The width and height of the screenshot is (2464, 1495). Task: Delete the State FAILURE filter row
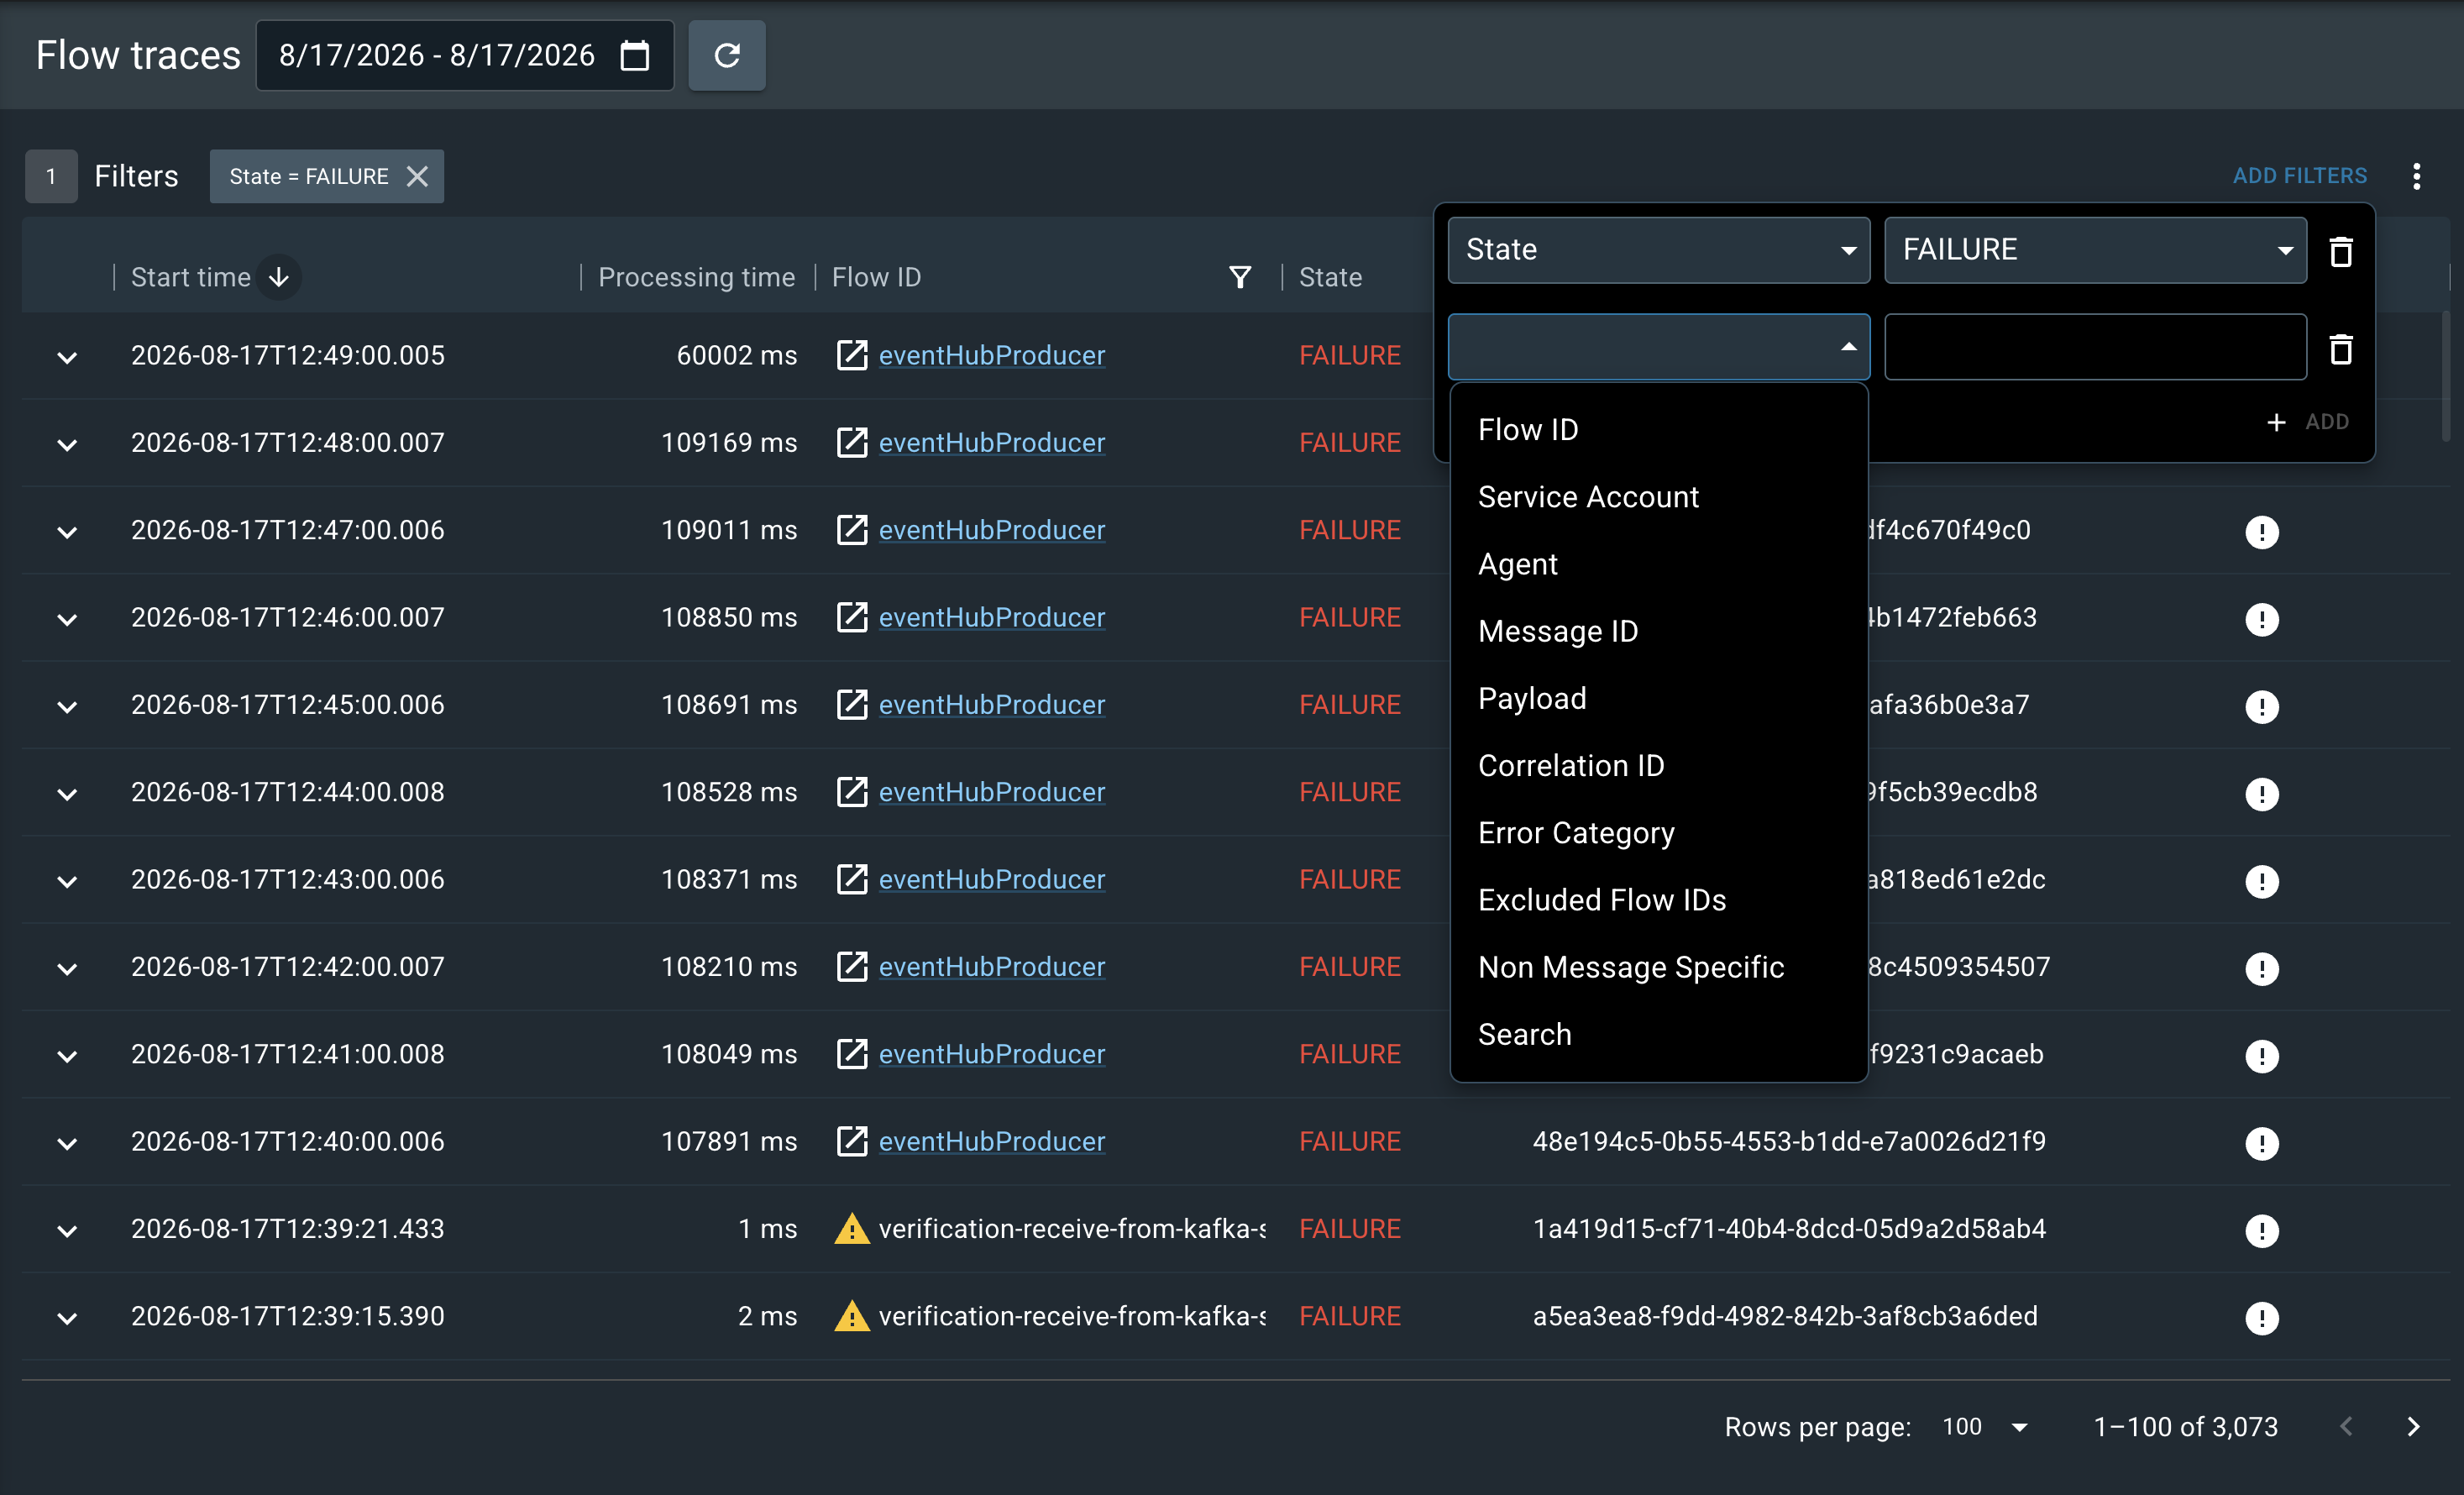2340,251
